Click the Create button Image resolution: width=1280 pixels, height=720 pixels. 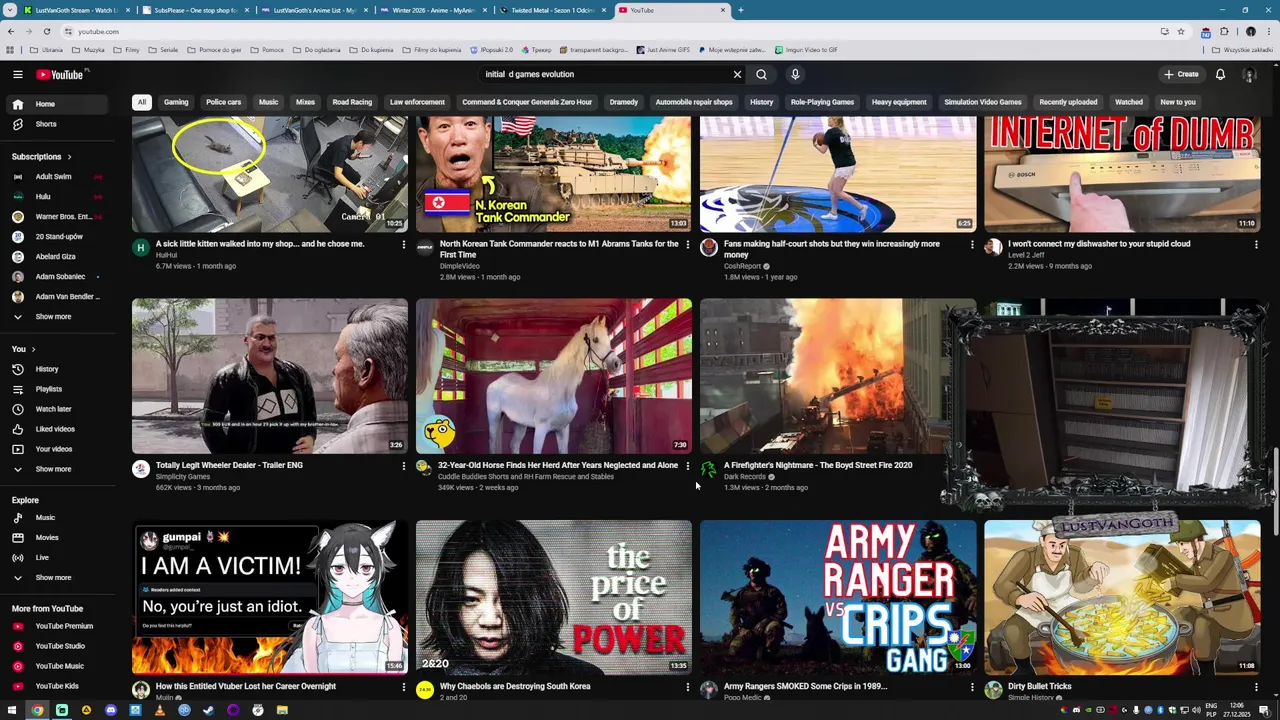coord(1180,74)
